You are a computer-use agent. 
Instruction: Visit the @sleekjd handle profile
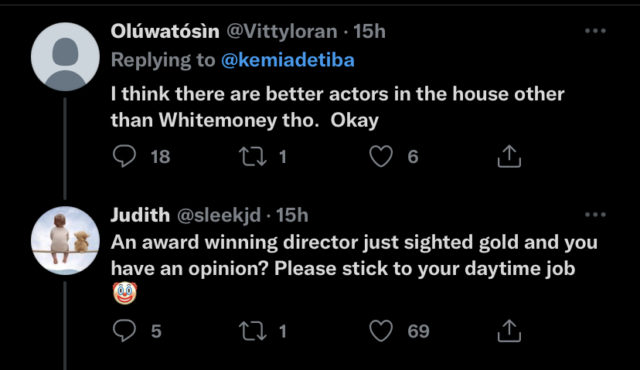click(219, 215)
